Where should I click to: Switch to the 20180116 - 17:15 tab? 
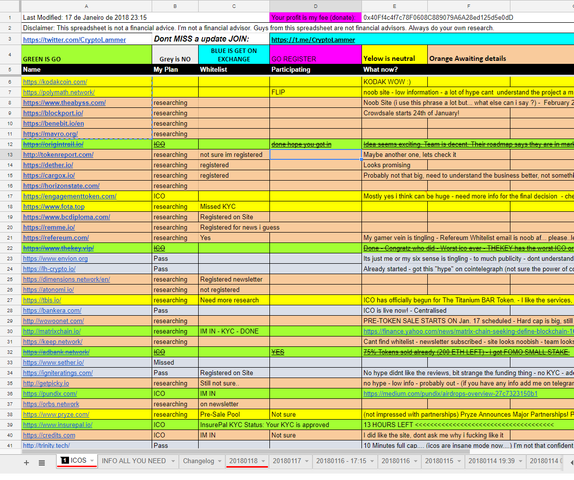341,461
